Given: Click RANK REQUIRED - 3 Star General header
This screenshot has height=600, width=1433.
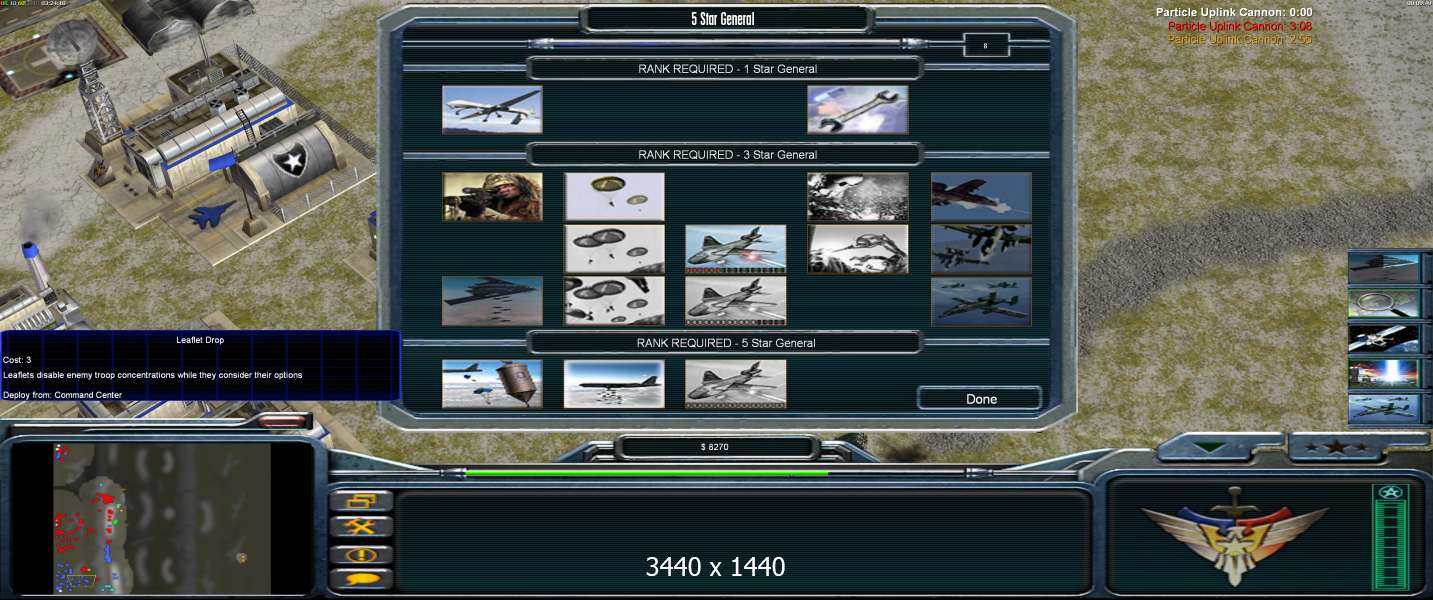Looking at the screenshot, I should pos(727,155).
